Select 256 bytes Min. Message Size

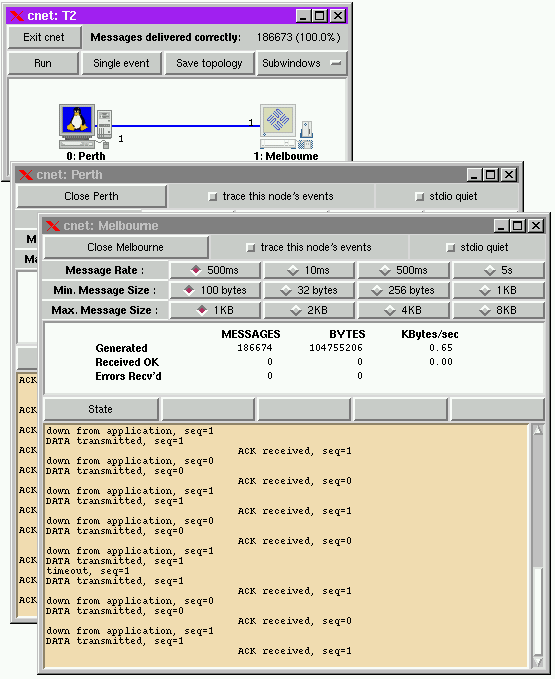[x=403, y=290]
